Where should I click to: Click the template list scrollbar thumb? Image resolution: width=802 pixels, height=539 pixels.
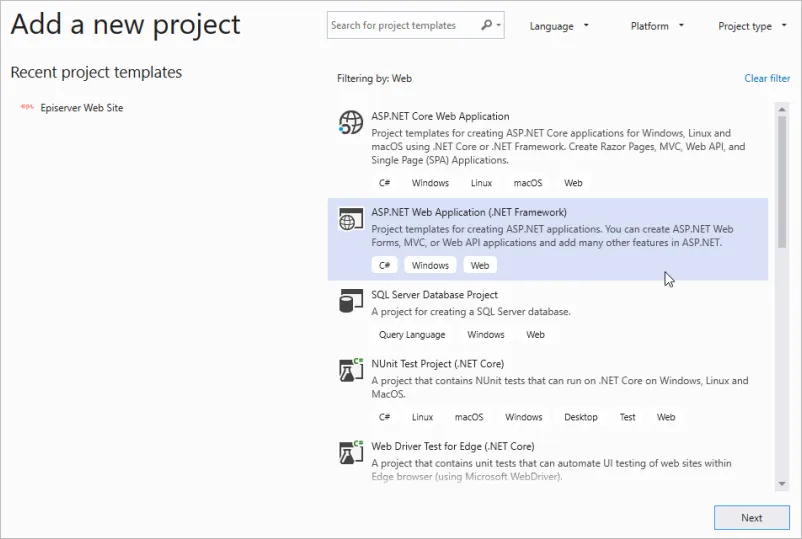pyautogui.click(x=782, y=182)
